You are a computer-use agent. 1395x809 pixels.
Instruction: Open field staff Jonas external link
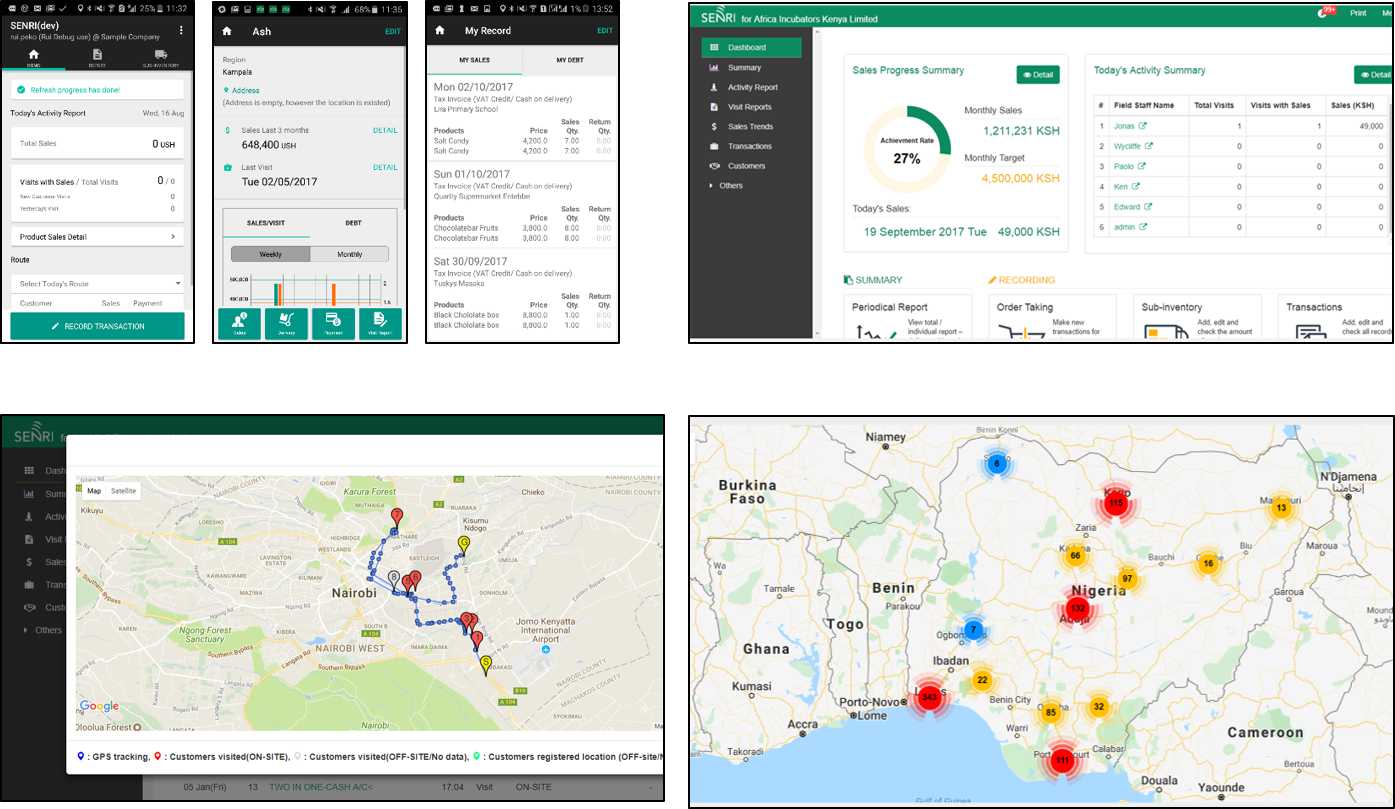click(x=1143, y=126)
